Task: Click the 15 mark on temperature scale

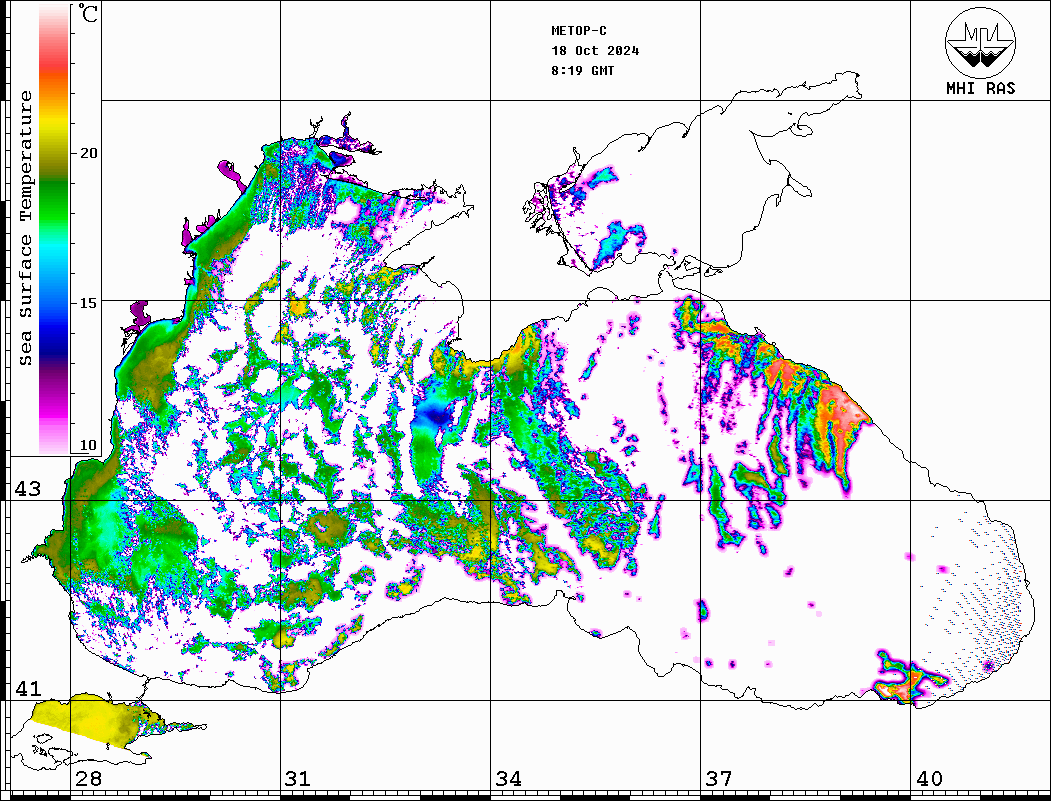Action: coord(88,303)
